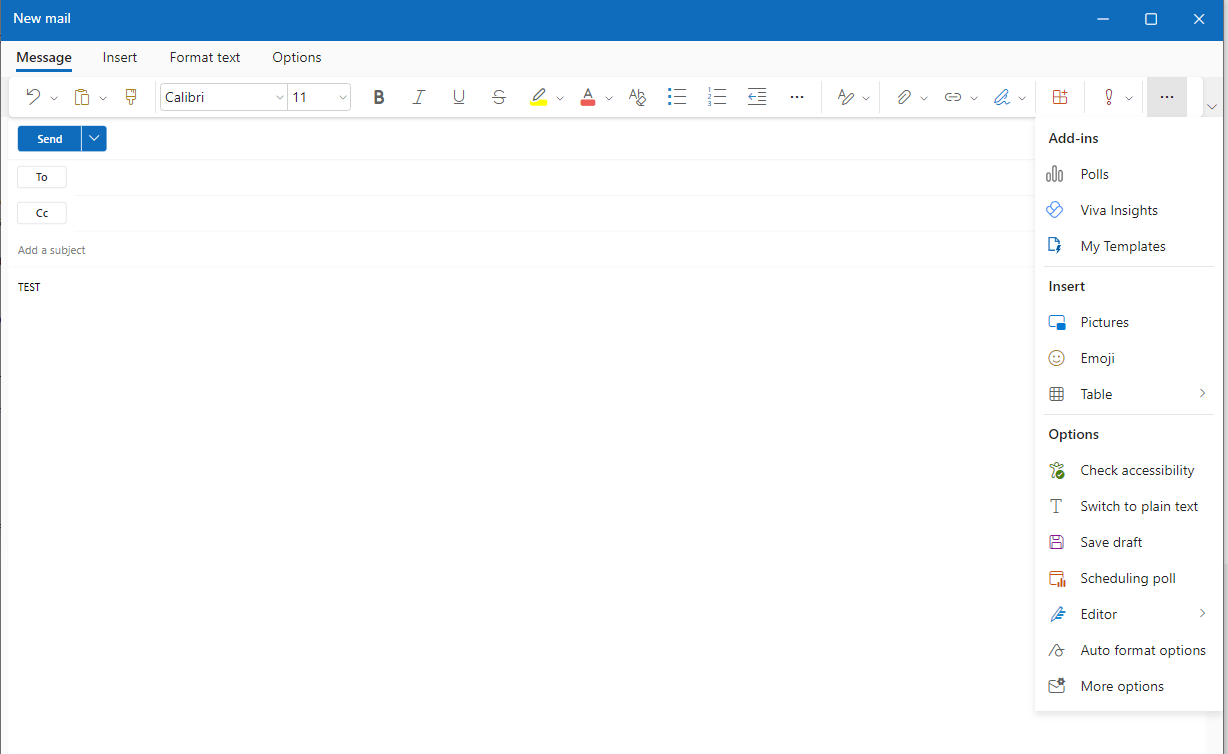Click the yellow text highlight color
The width and height of the screenshot is (1228, 754).
539,97
